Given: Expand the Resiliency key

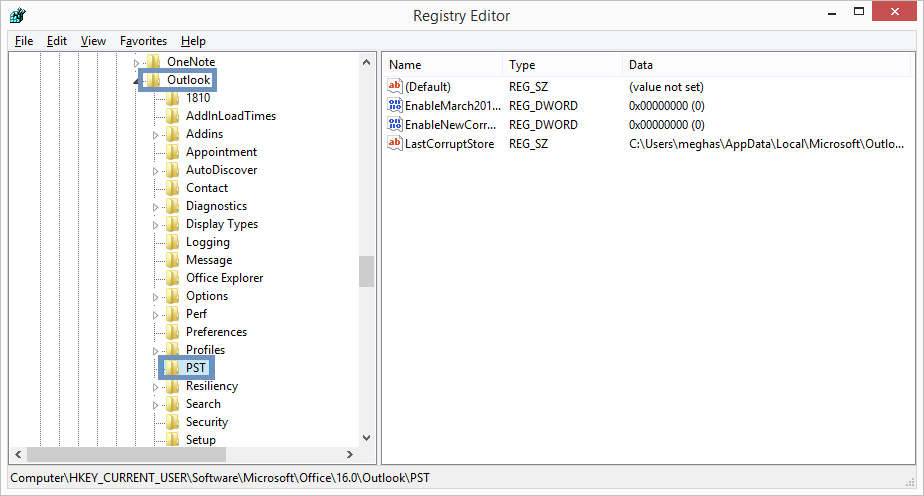Looking at the screenshot, I should [x=156, y=387].
